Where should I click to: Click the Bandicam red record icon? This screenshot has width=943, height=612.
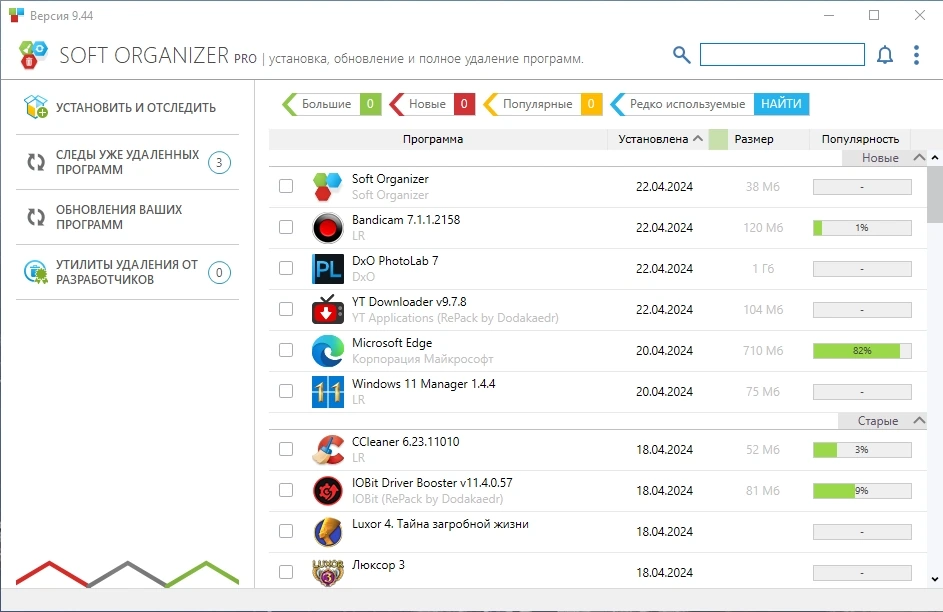pos(328,227)
